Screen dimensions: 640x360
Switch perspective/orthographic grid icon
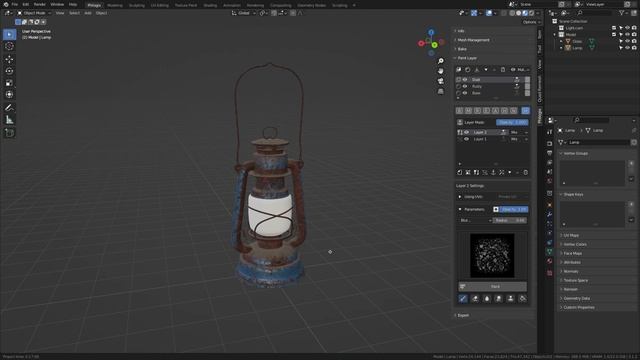coord(441,91)
